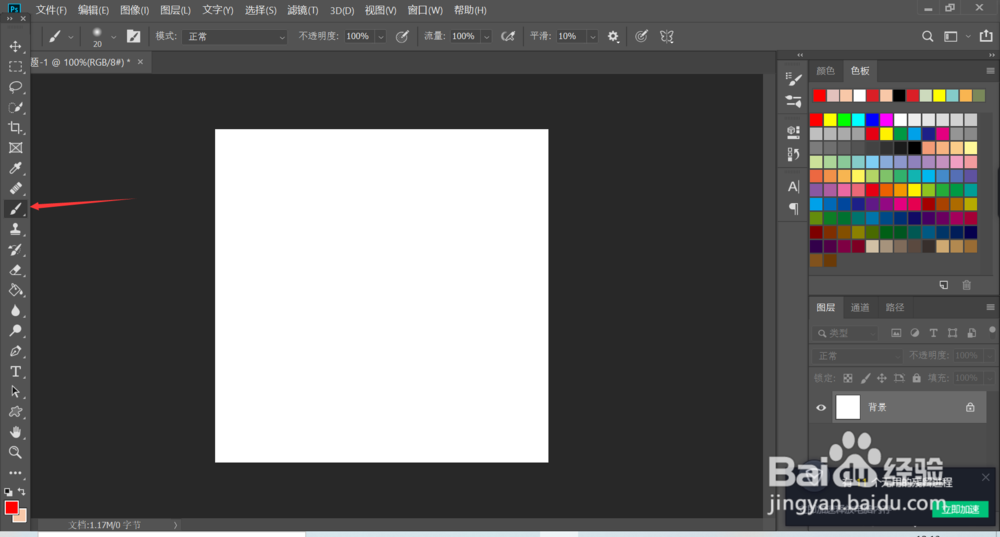Hide the 背景 layer with eye icon
The width and height of the screenshot is (1000, 537).
pyautogui.click(x=821, y=408)
